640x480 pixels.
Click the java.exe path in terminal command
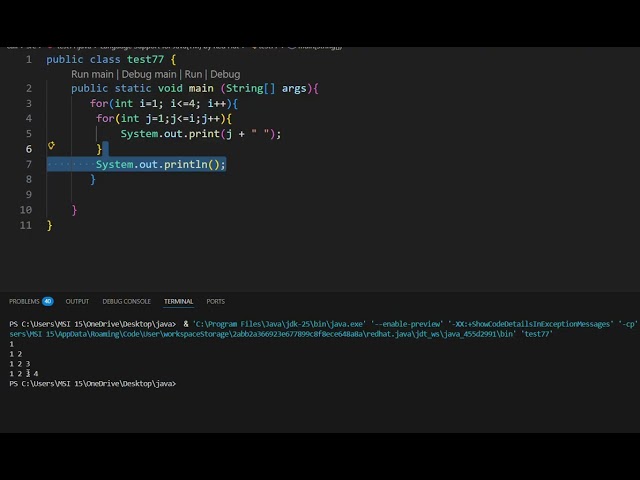[279, 324]
